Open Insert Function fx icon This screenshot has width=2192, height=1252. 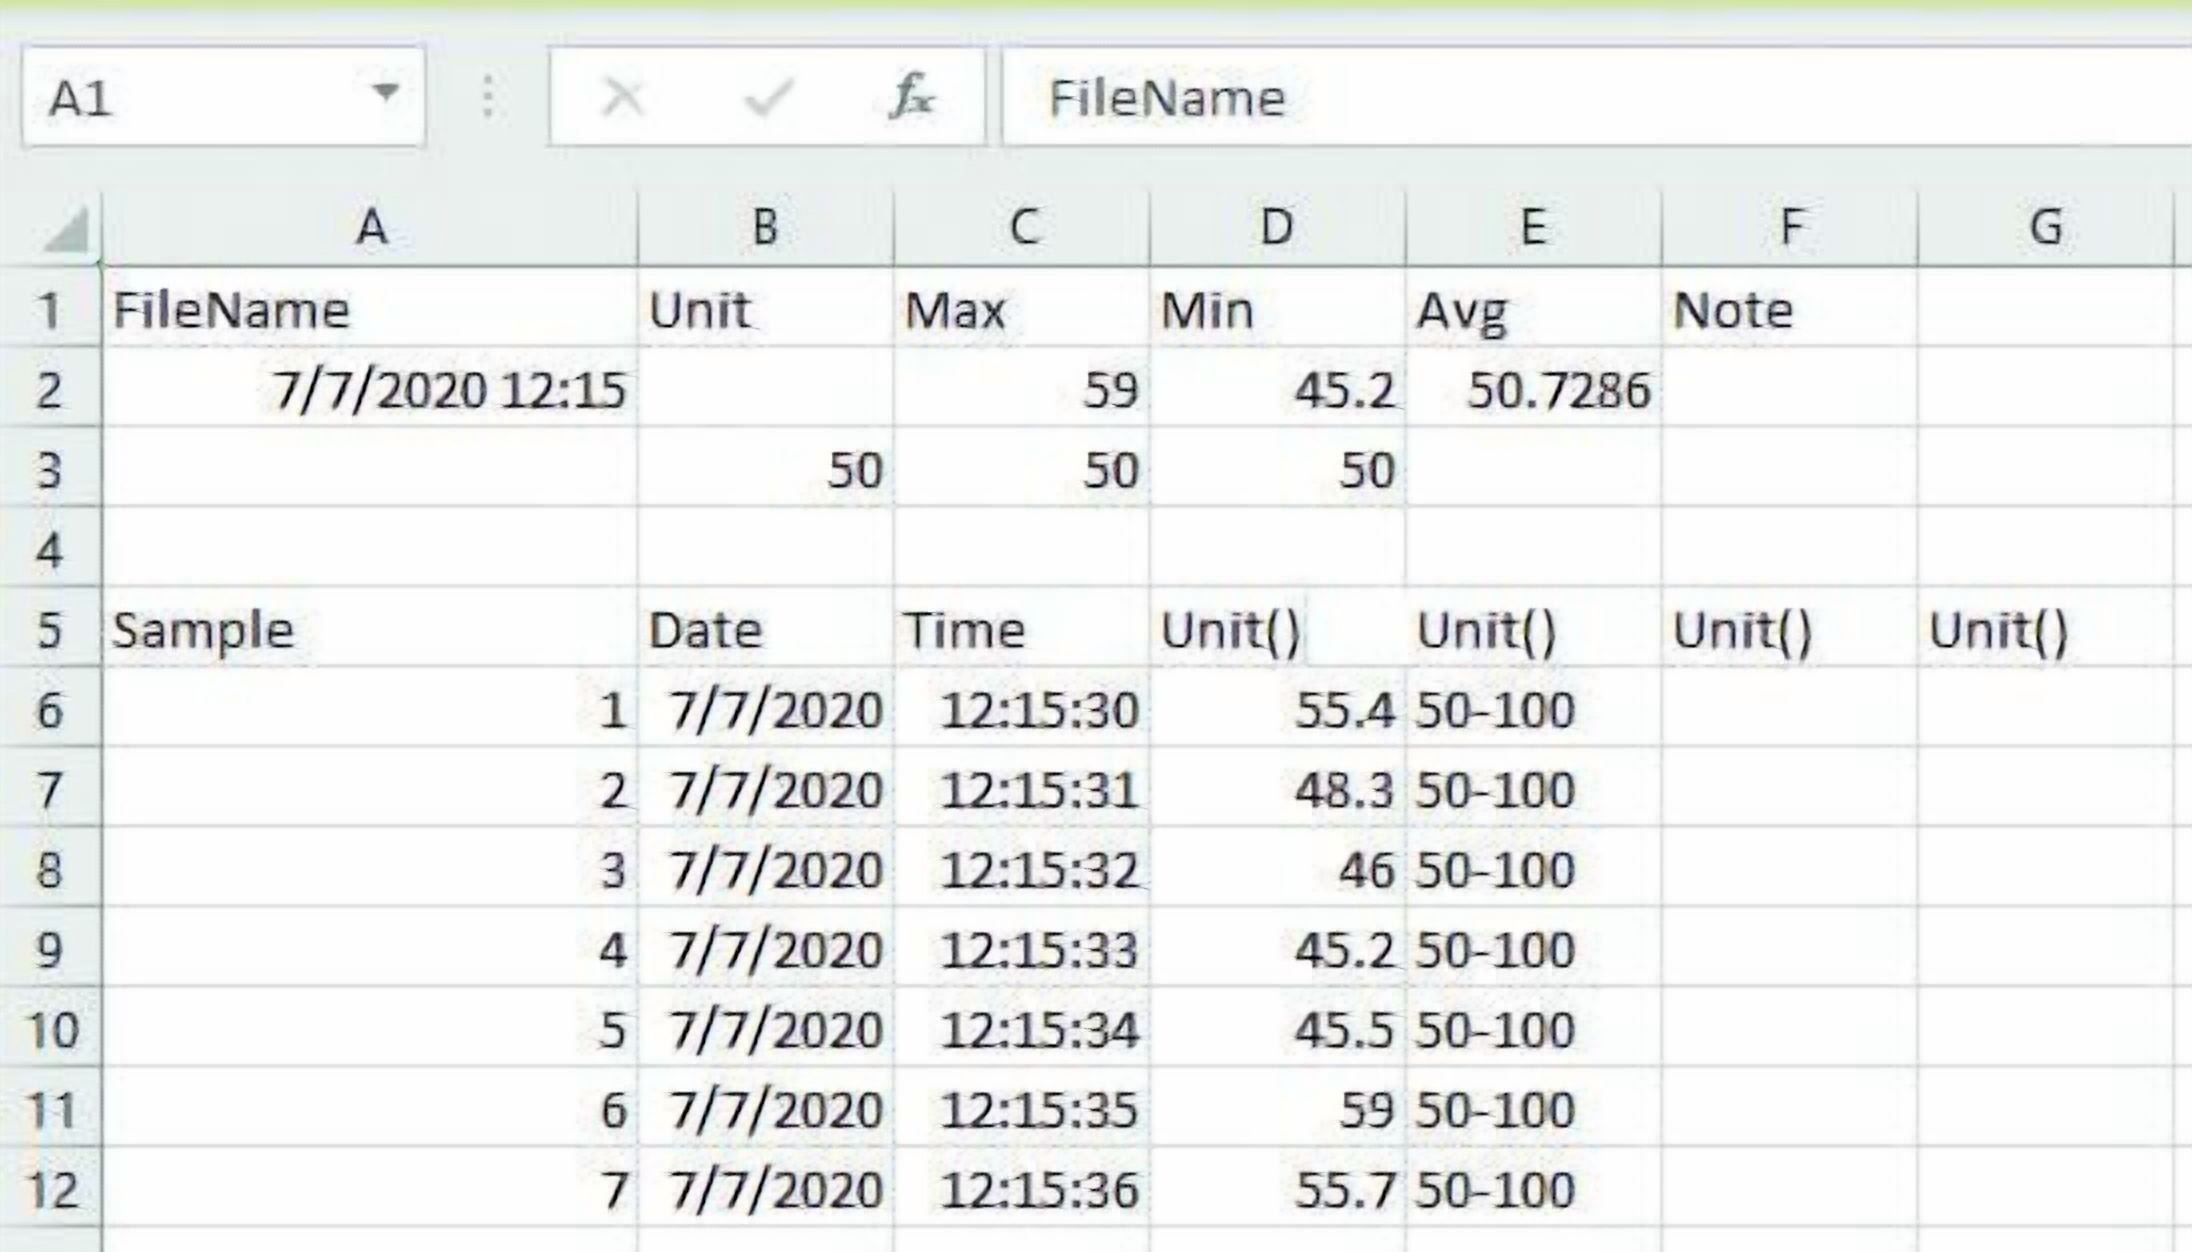point(912,97)
